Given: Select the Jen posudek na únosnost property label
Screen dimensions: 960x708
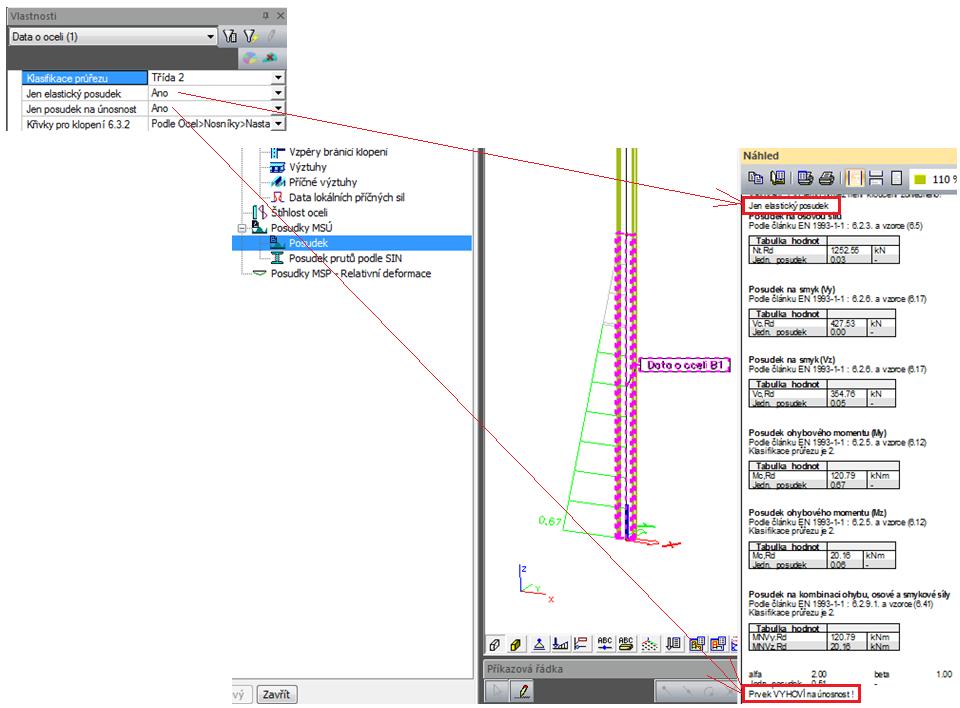Looking at the screenshot, I should [x=81, y=109].
